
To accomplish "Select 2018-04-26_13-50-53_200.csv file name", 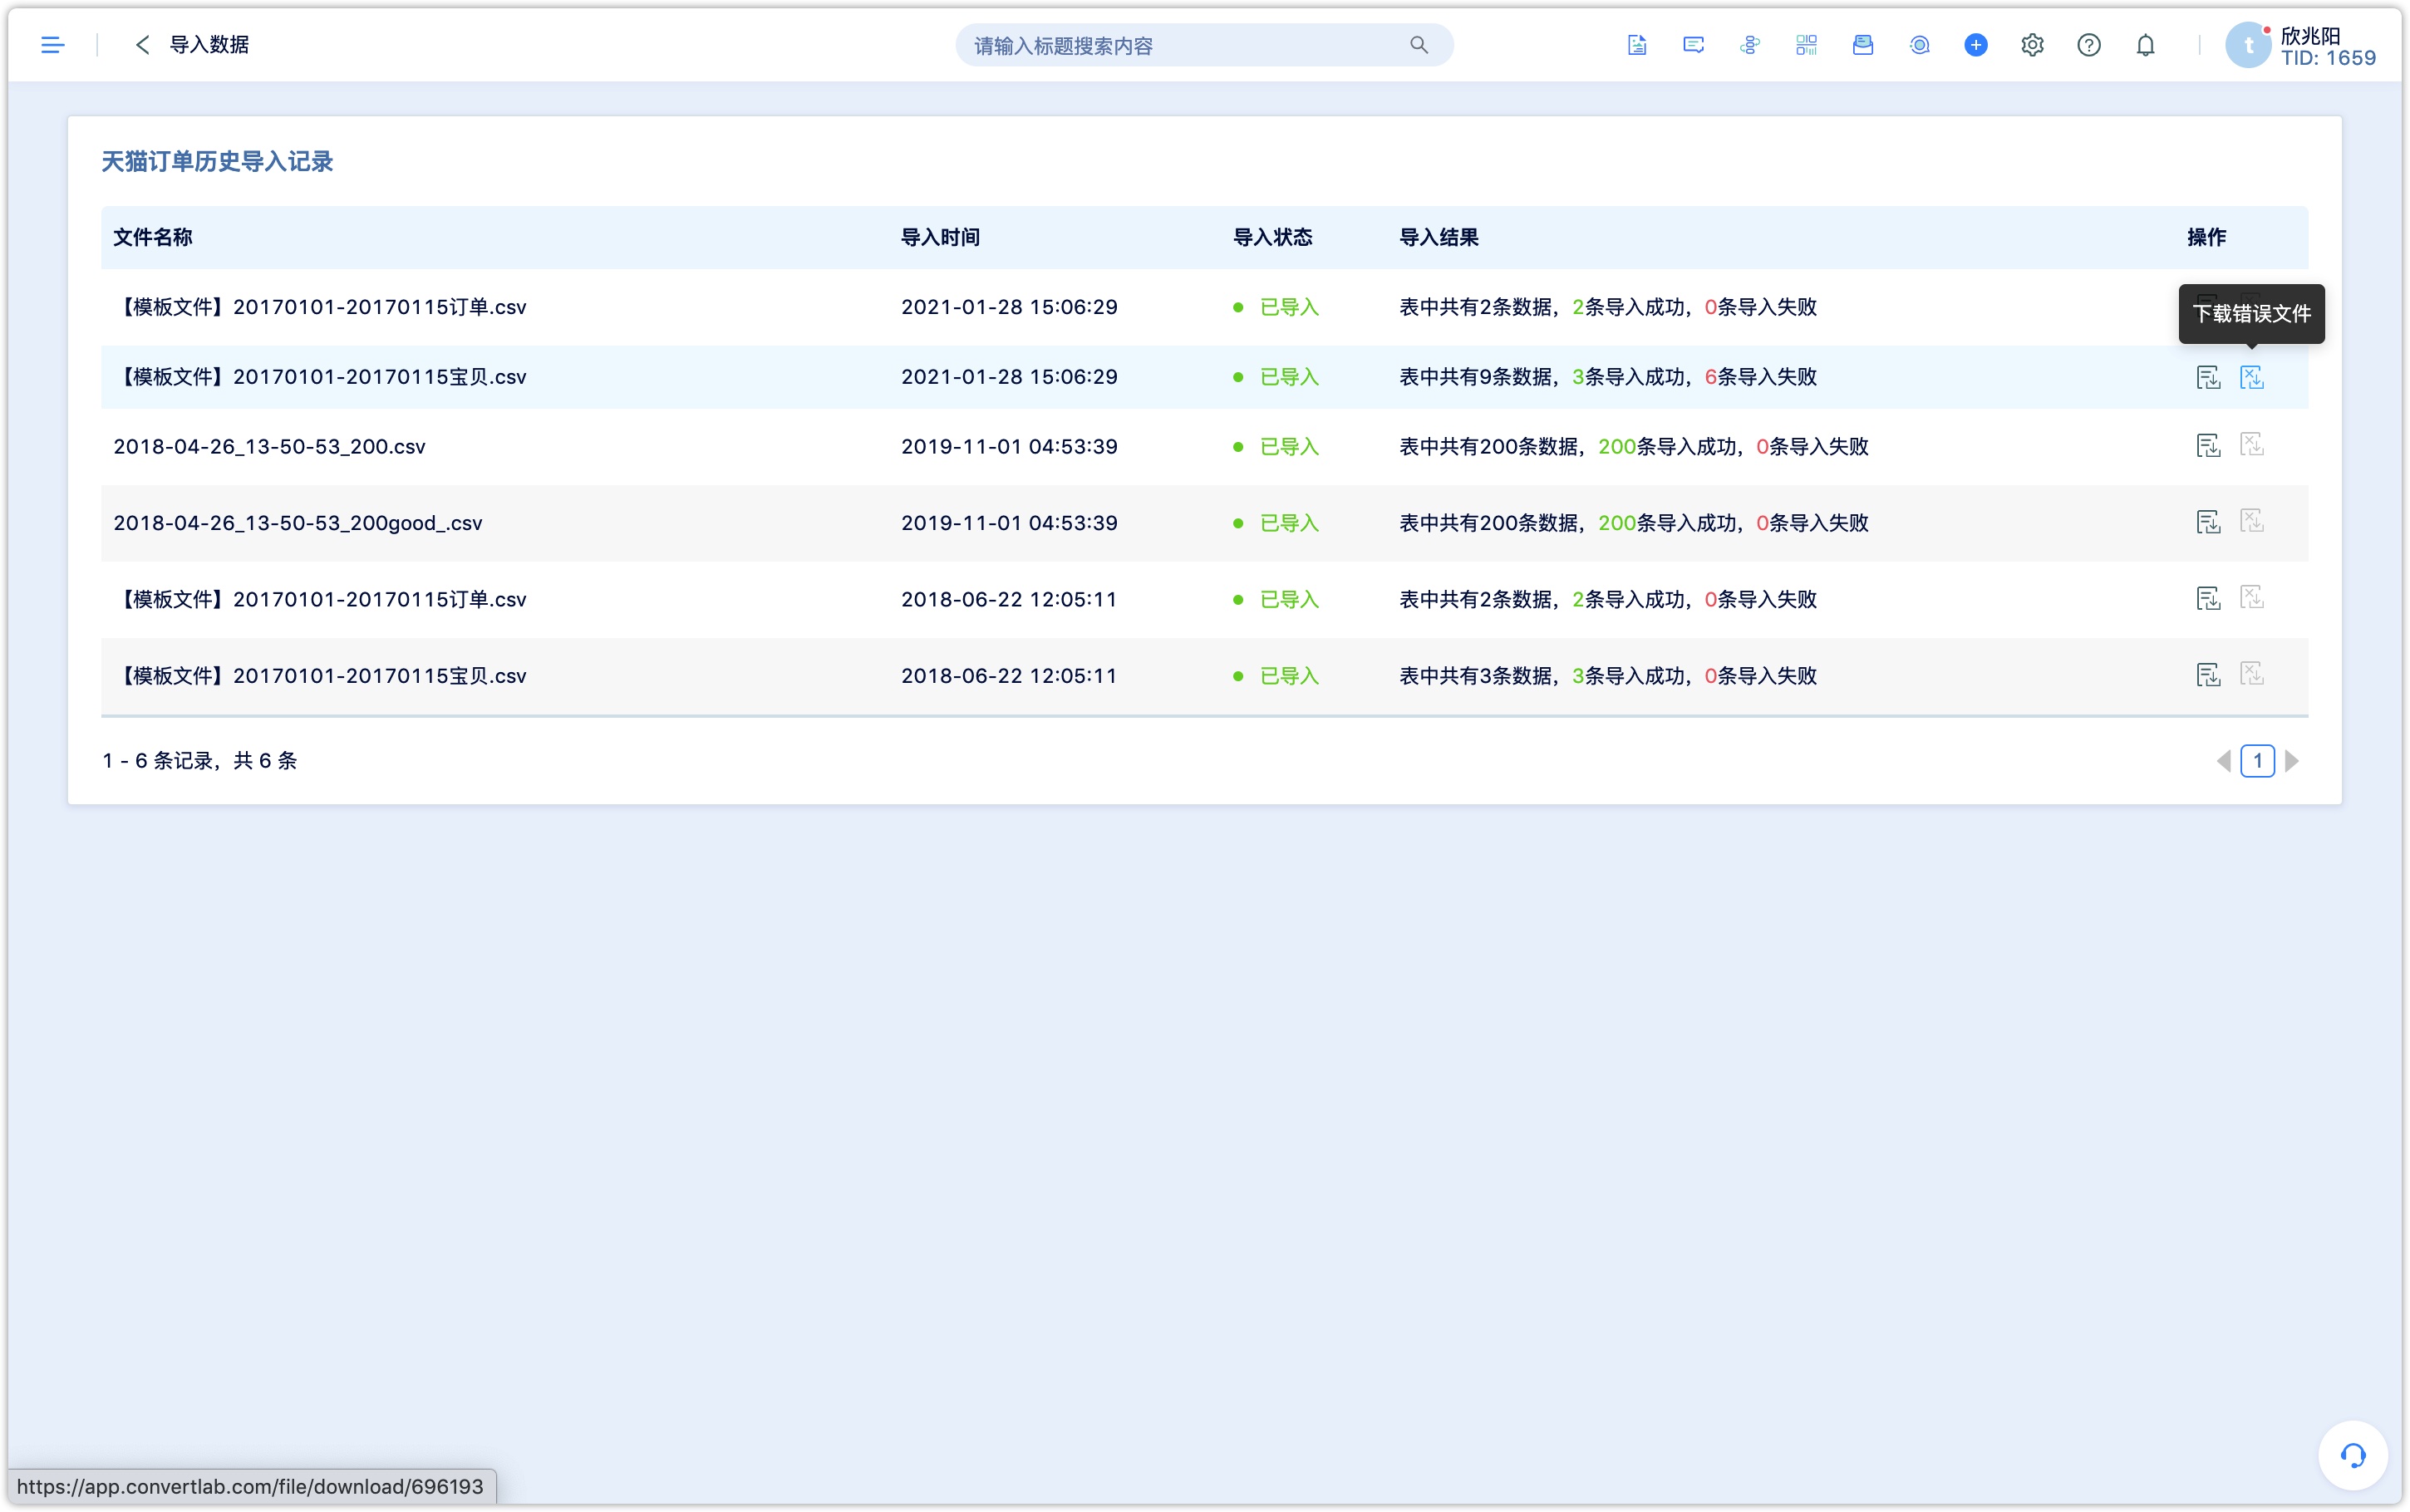I will click(269, 446).
